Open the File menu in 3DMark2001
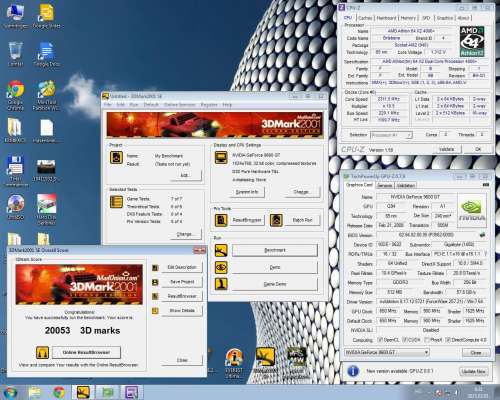Viewport: 500px width, 400px height. point(107,105)
